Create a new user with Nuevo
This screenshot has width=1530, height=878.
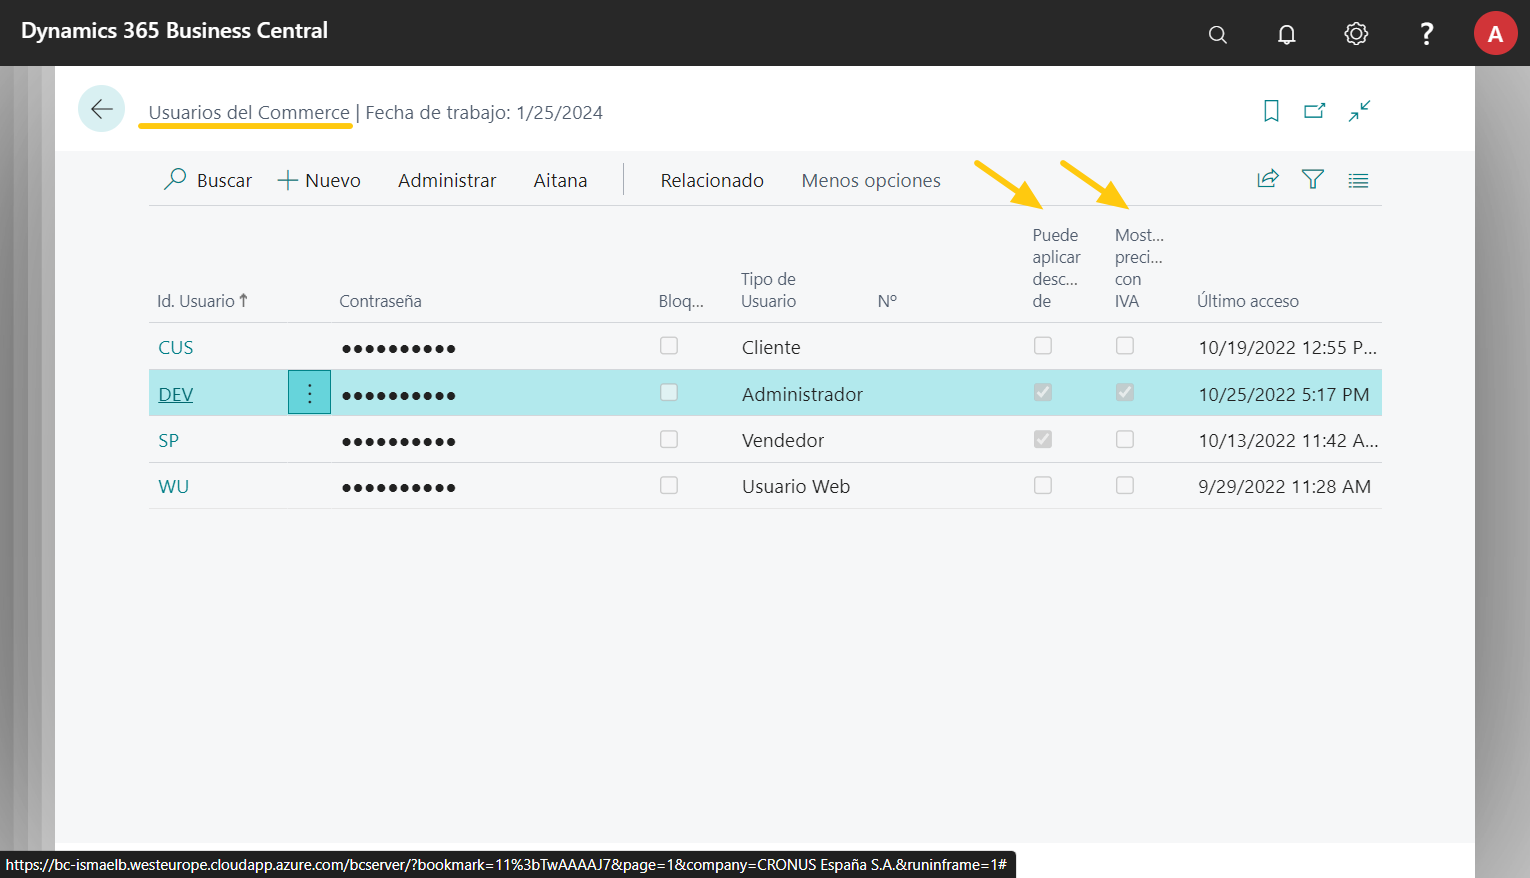tap(319, 180)
